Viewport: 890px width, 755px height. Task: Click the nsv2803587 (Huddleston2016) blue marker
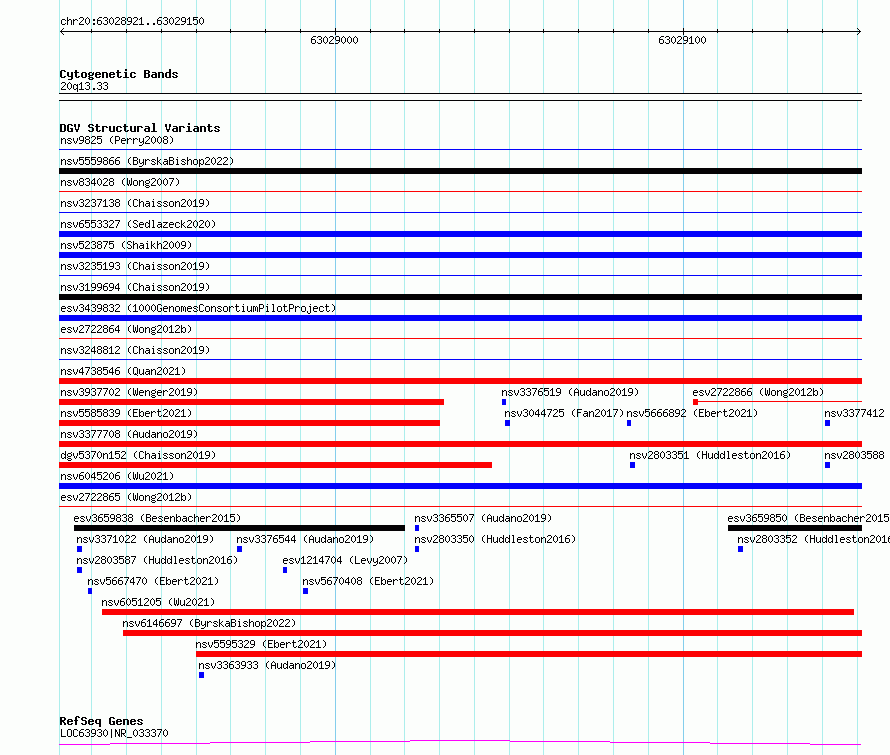pyautogui.click(x=79, y=570)
